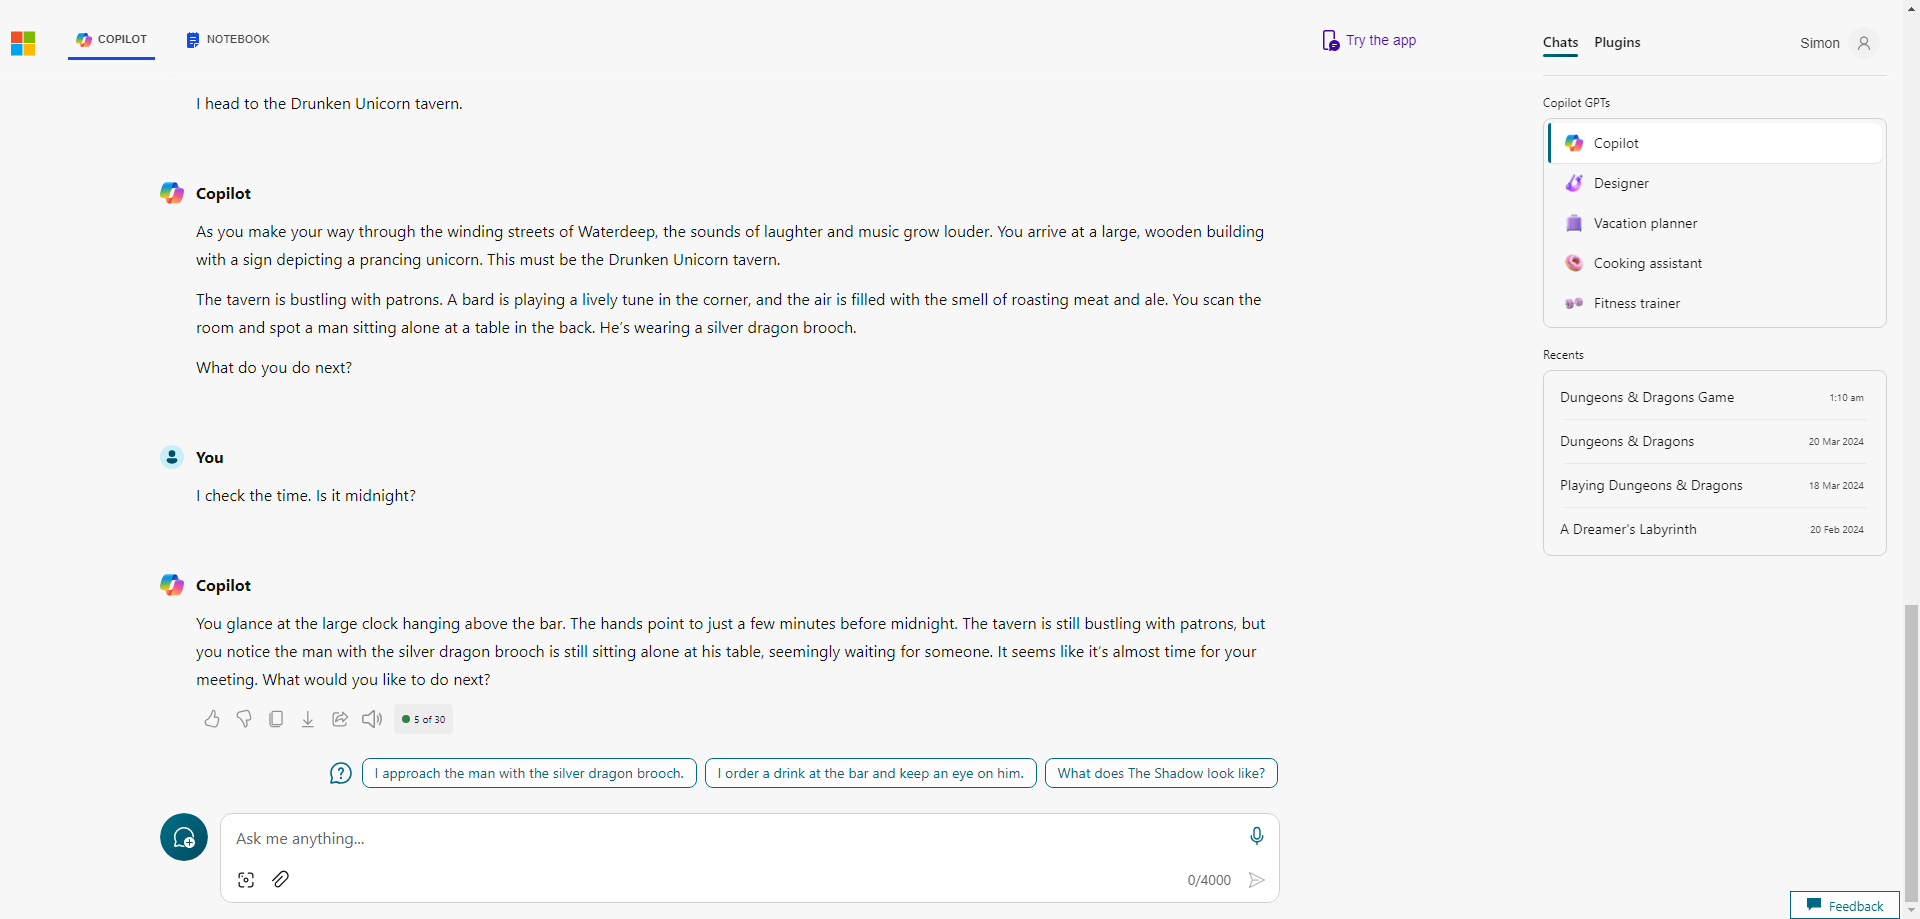Click the read aloud speaker icon

372,719
